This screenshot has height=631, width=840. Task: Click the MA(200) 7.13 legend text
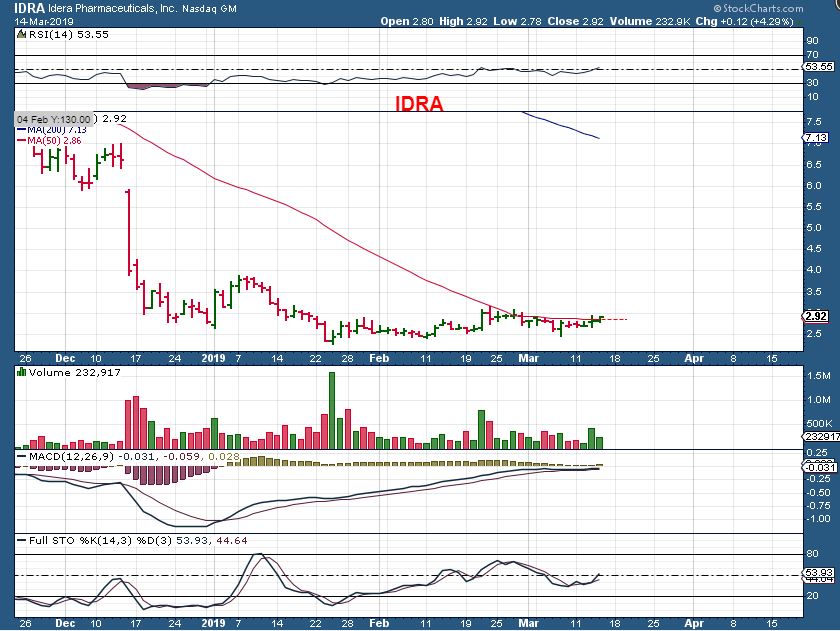click(x=57, y=130)
